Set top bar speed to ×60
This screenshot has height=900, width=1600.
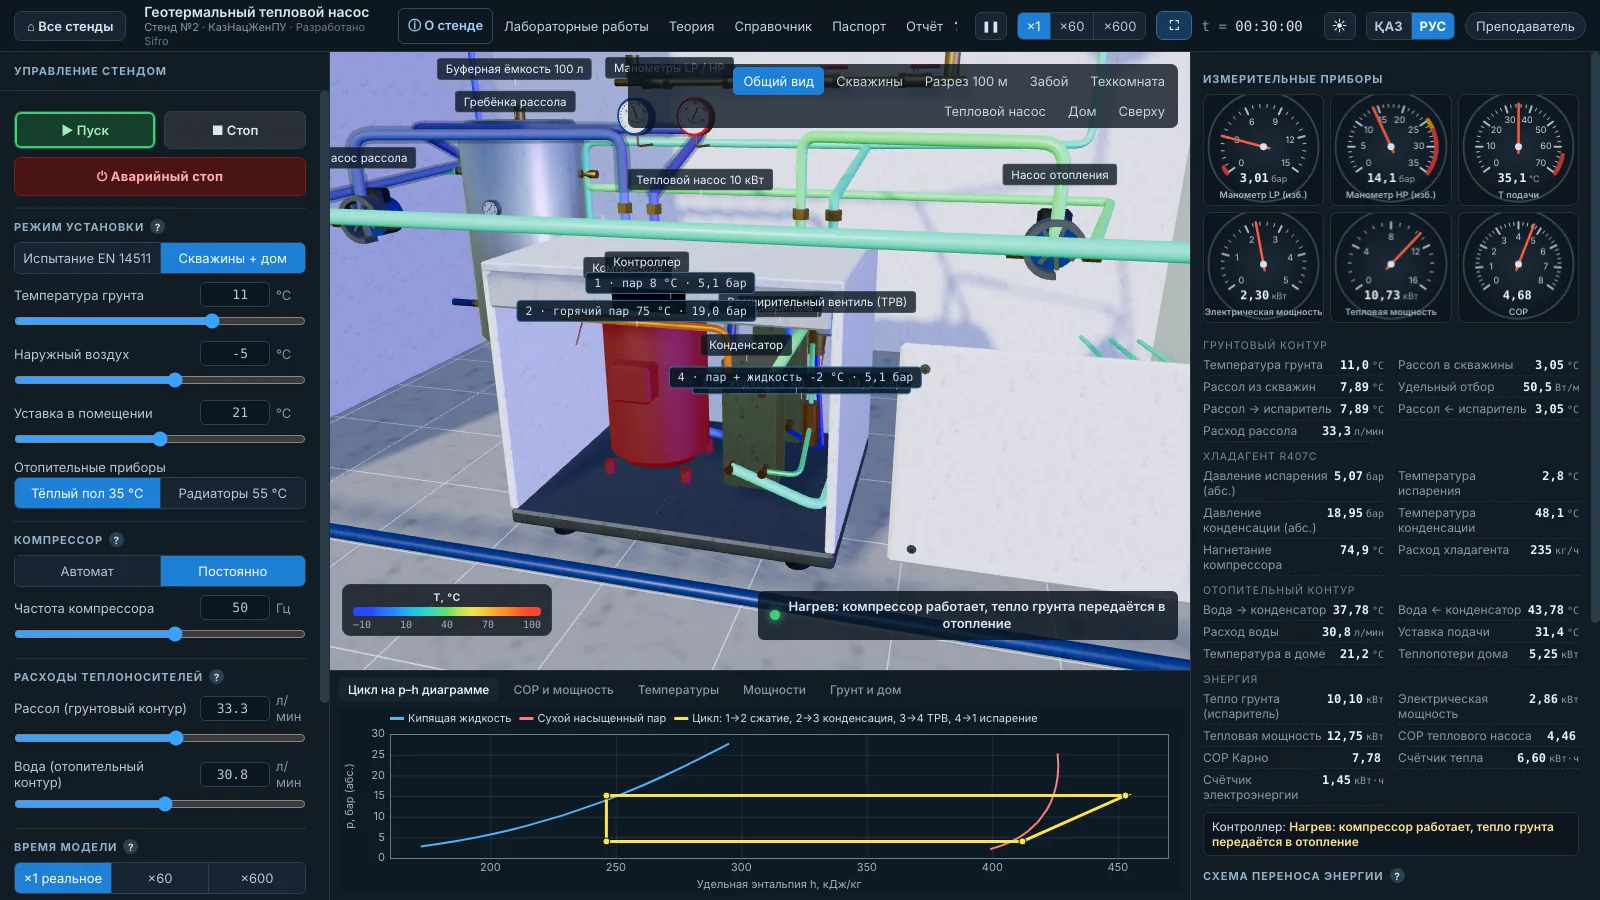[x=1072, y=26]
